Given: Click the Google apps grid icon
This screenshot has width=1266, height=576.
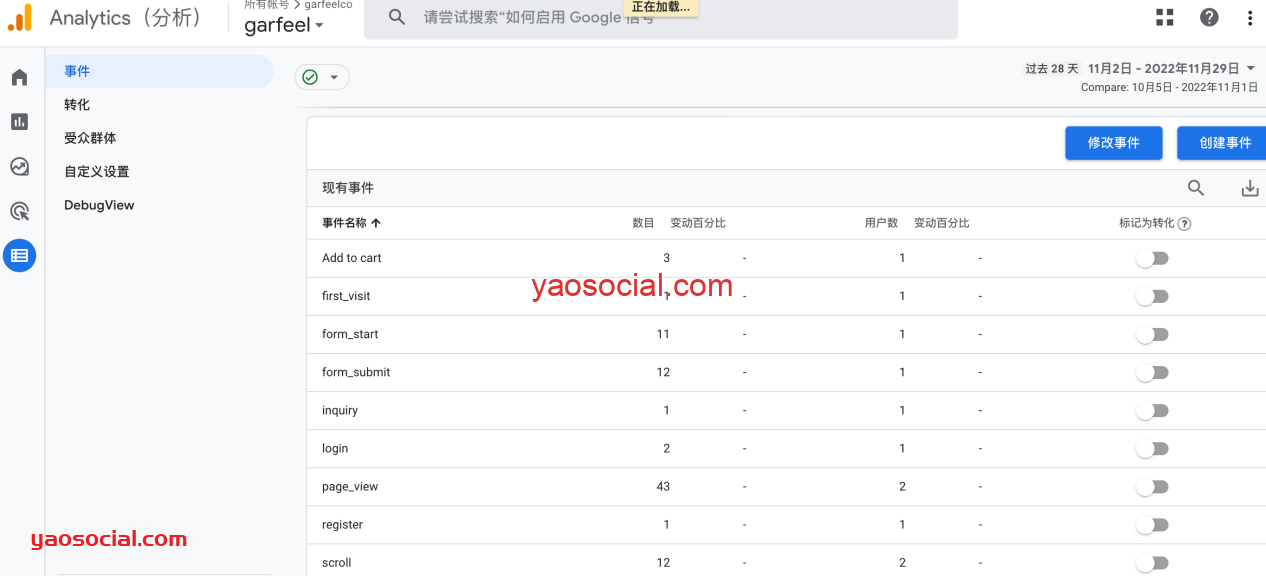Looking at the screenshot, I should tap(1165, 17).
